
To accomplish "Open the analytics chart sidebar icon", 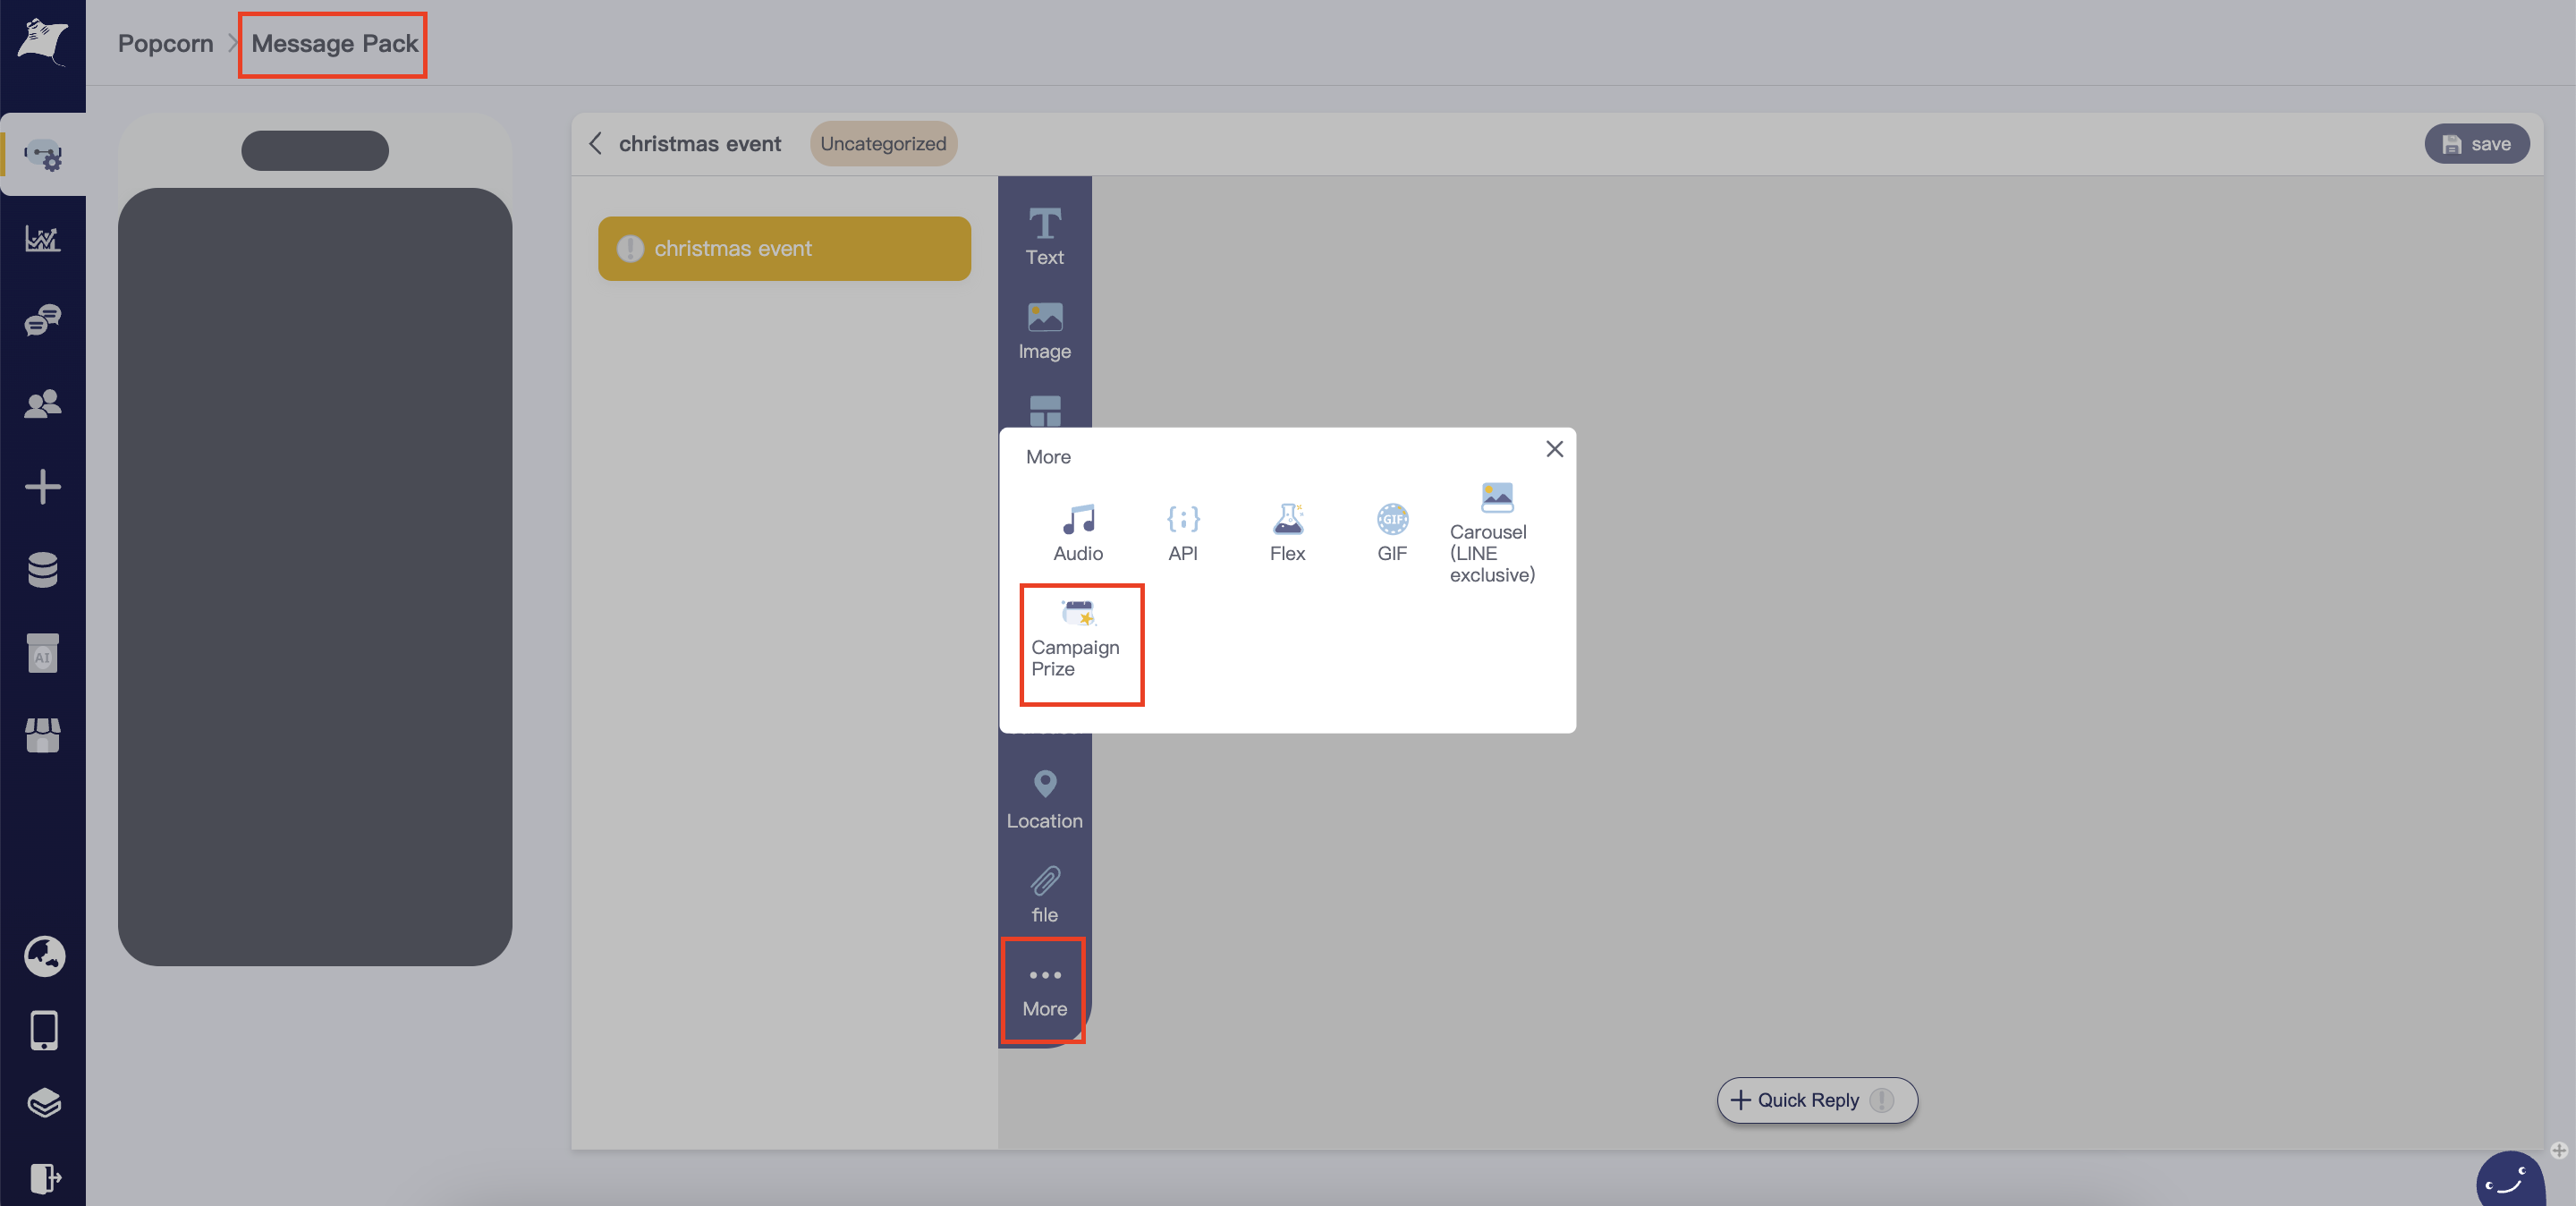I will pyautogui.click(x=43, y=238).
